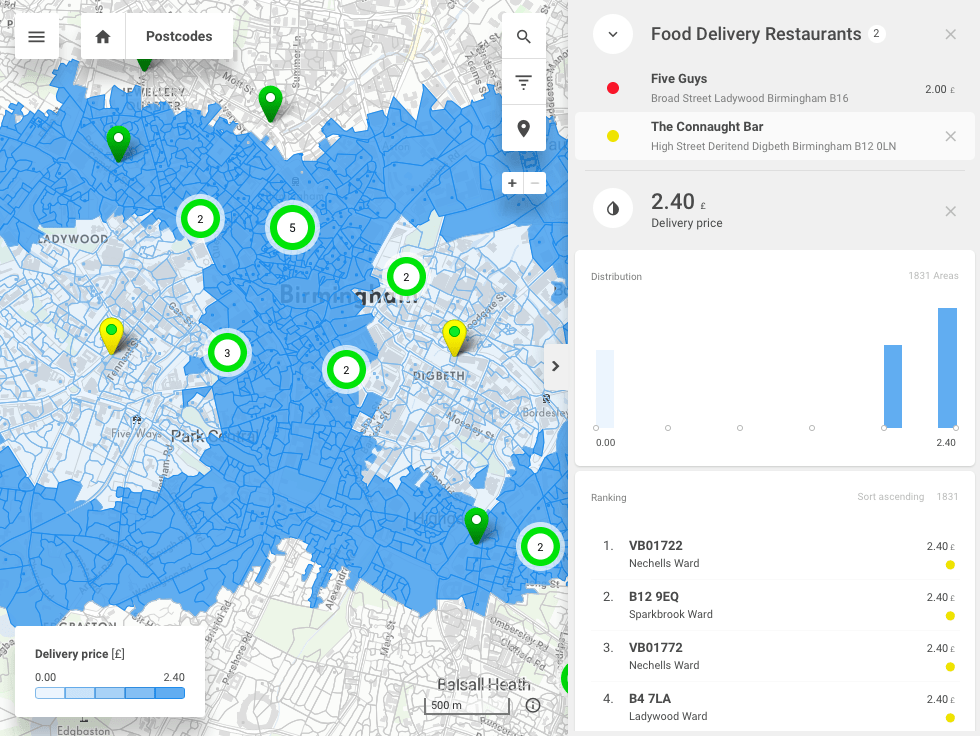
Task: Open the map search tool
Action: [523, 38]
